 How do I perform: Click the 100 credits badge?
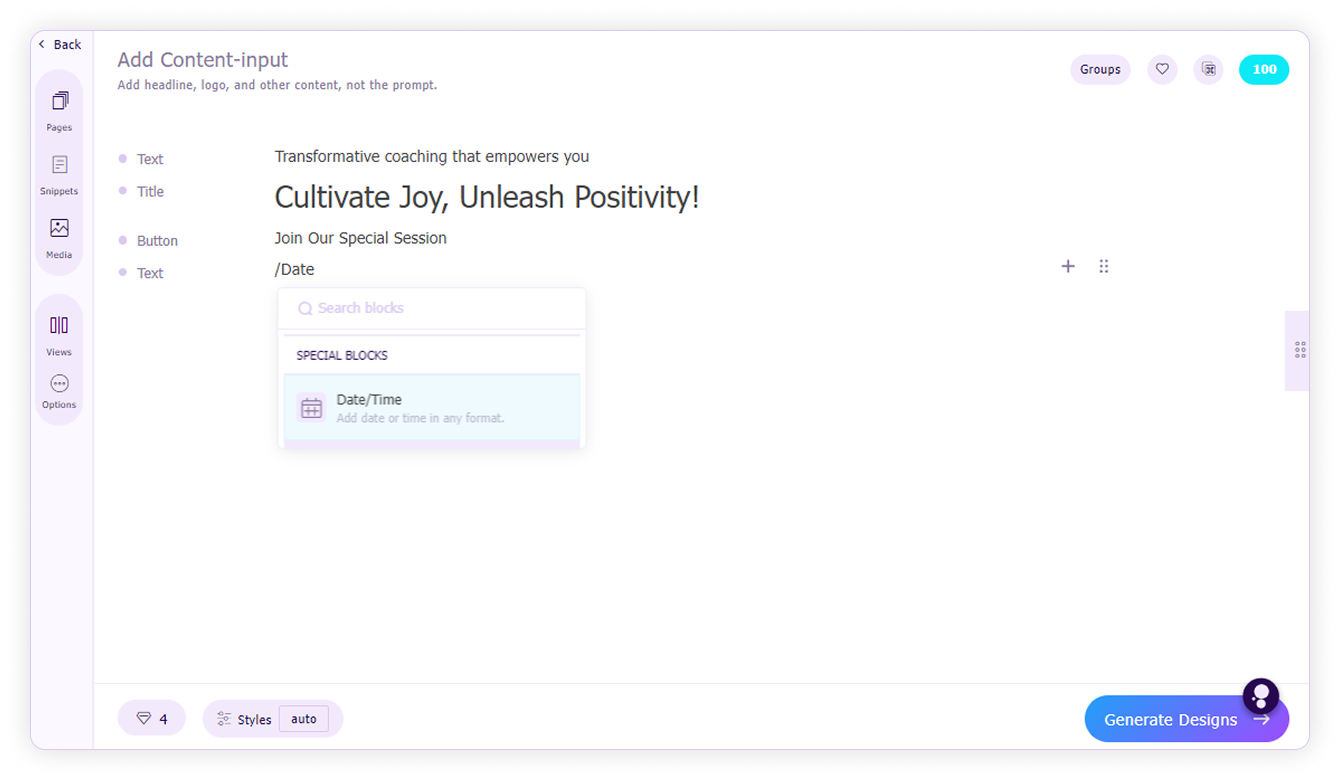pos(1264,70)
